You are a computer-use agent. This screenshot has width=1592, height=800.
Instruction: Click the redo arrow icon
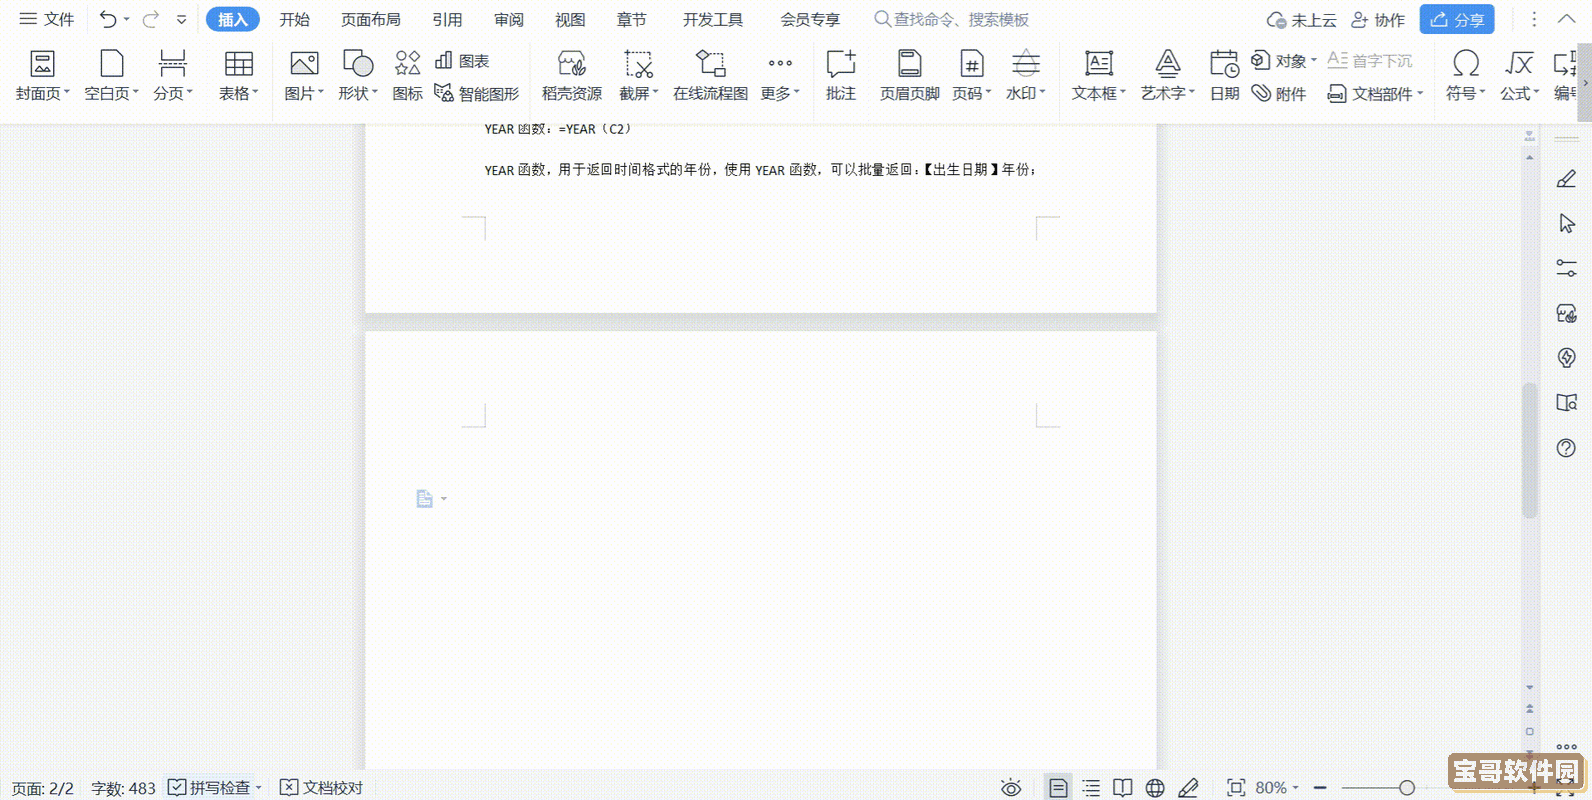coord(151,19)
